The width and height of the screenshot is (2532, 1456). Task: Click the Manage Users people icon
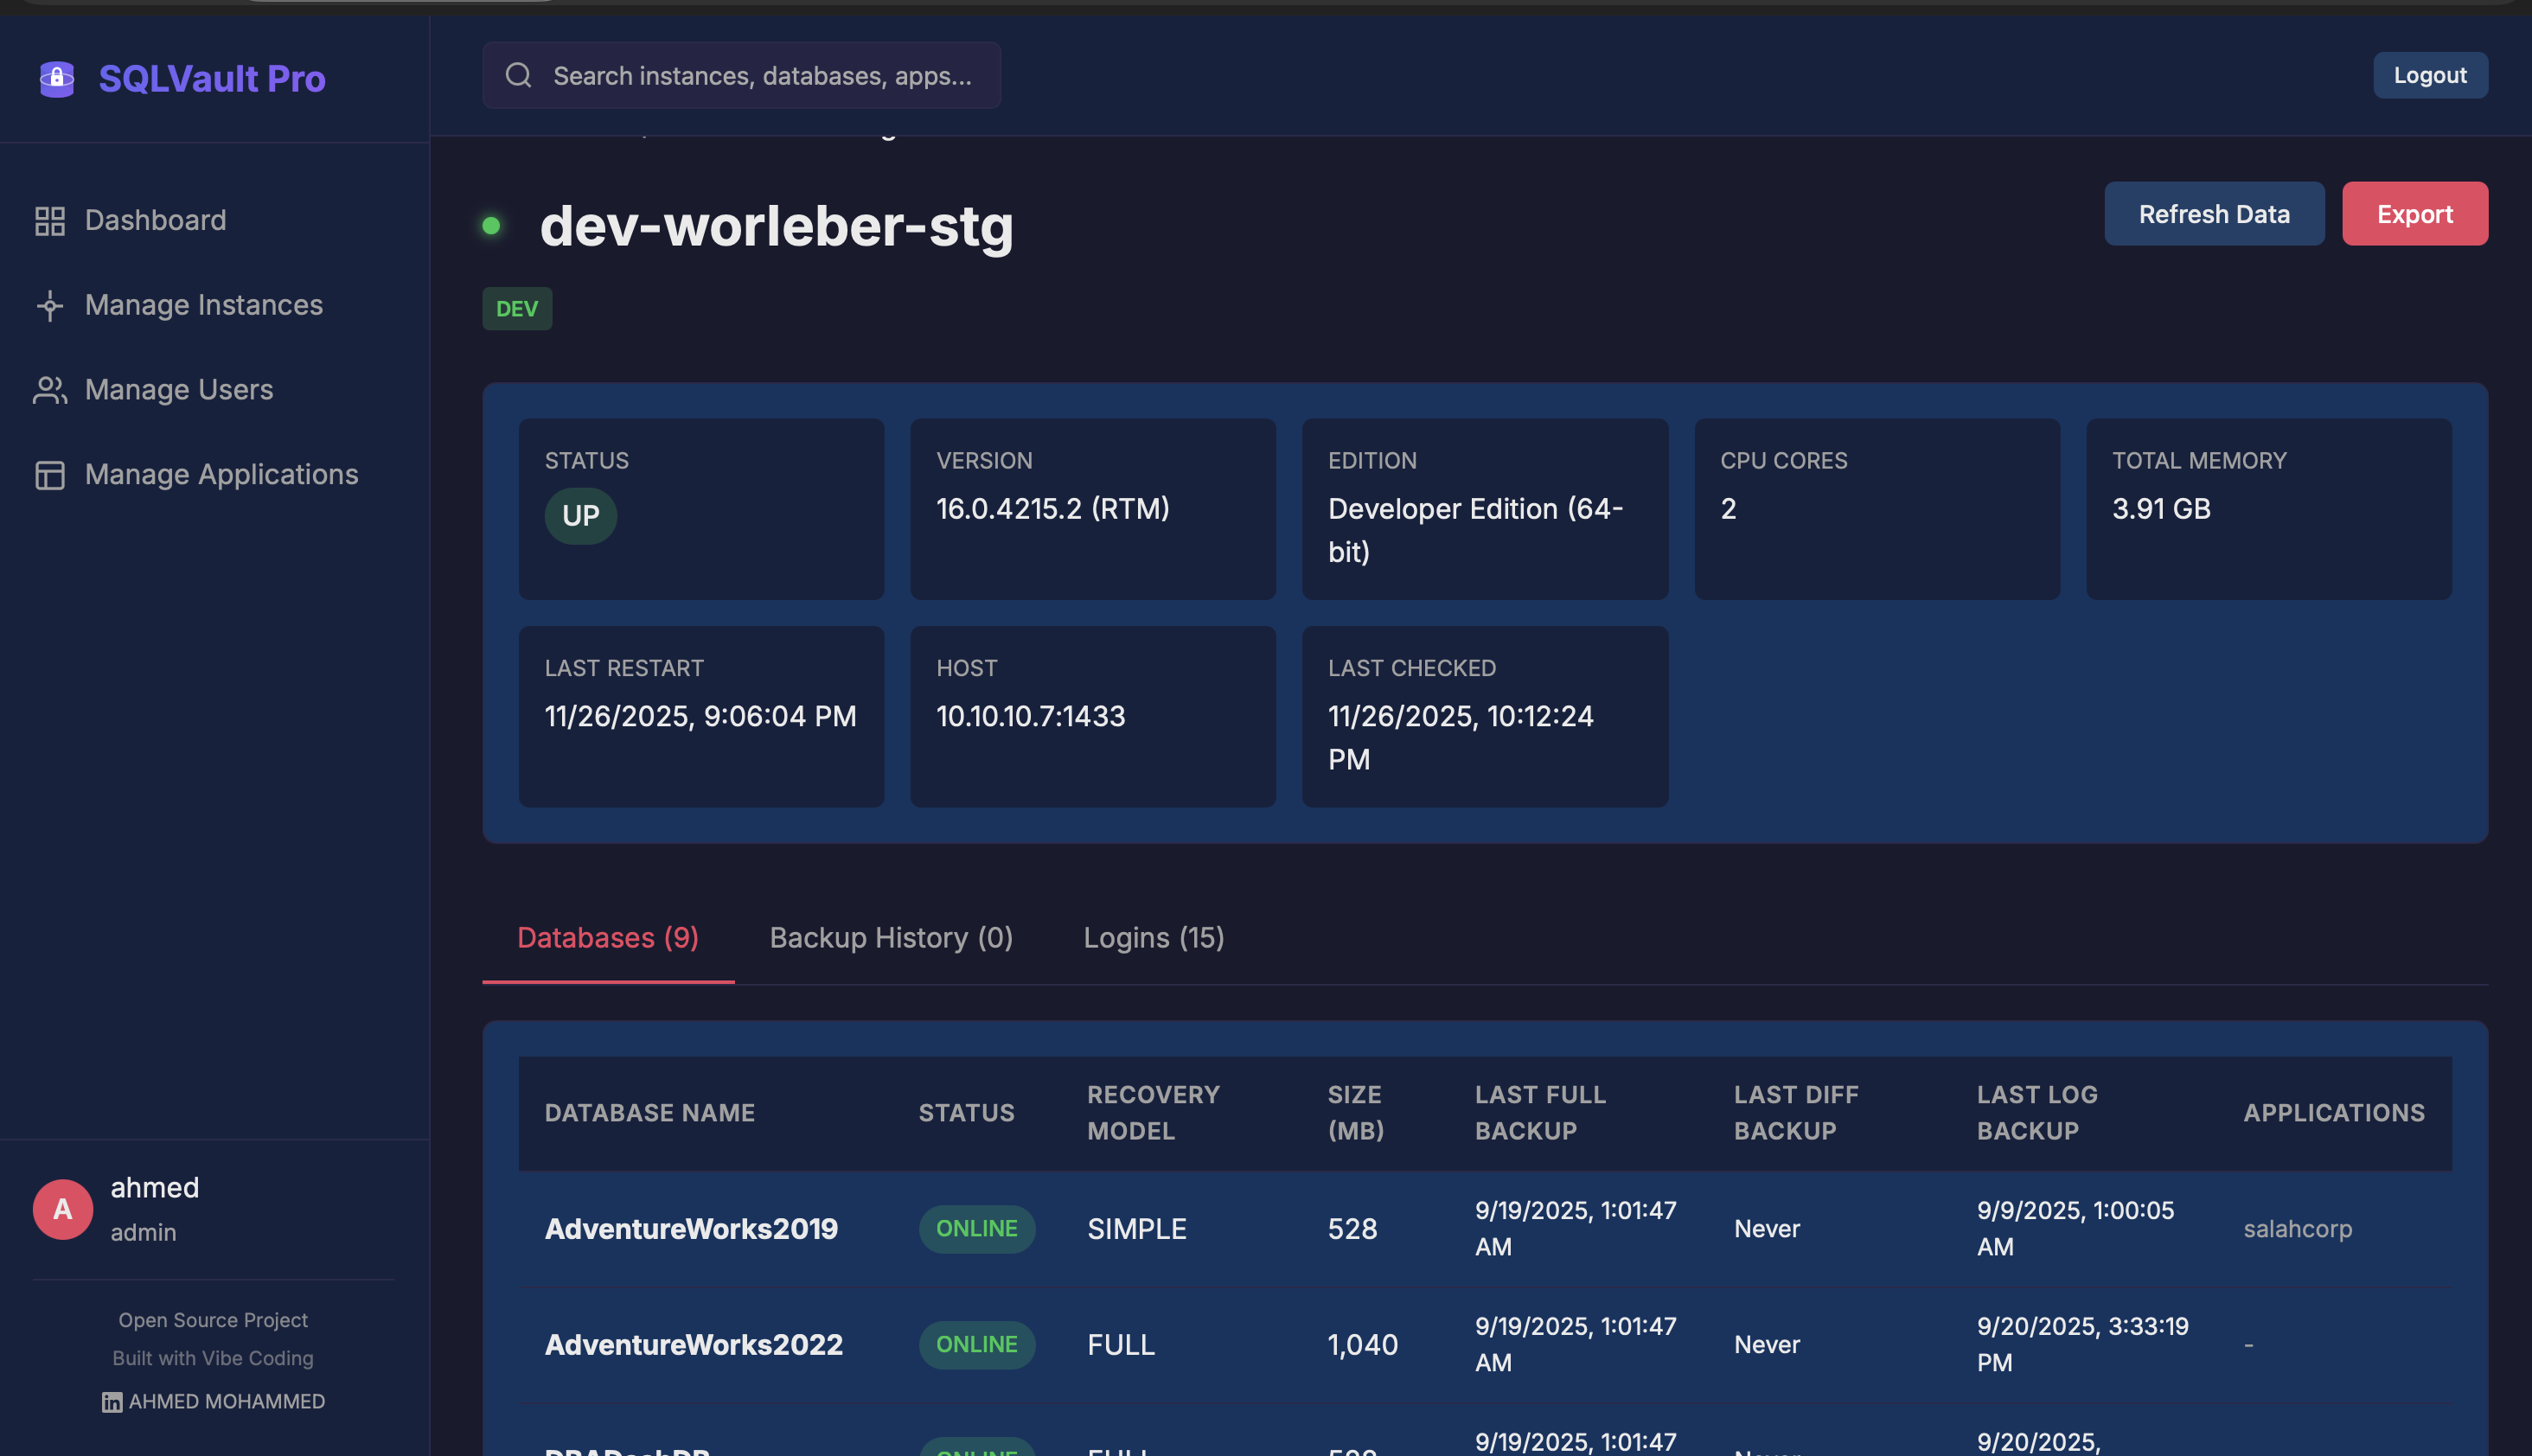click(50, 390)
